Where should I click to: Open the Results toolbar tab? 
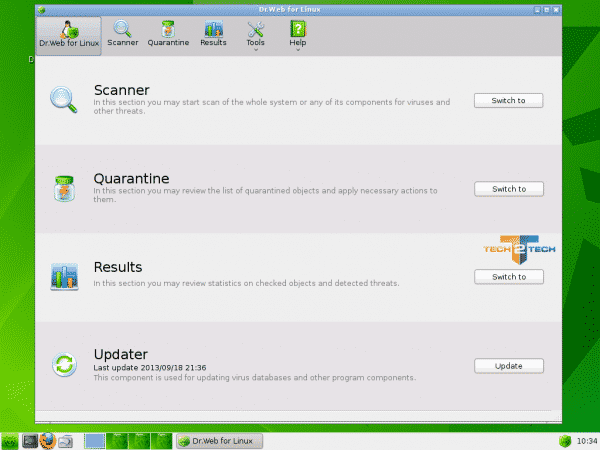pyautogui.click(x=214, y=34)
